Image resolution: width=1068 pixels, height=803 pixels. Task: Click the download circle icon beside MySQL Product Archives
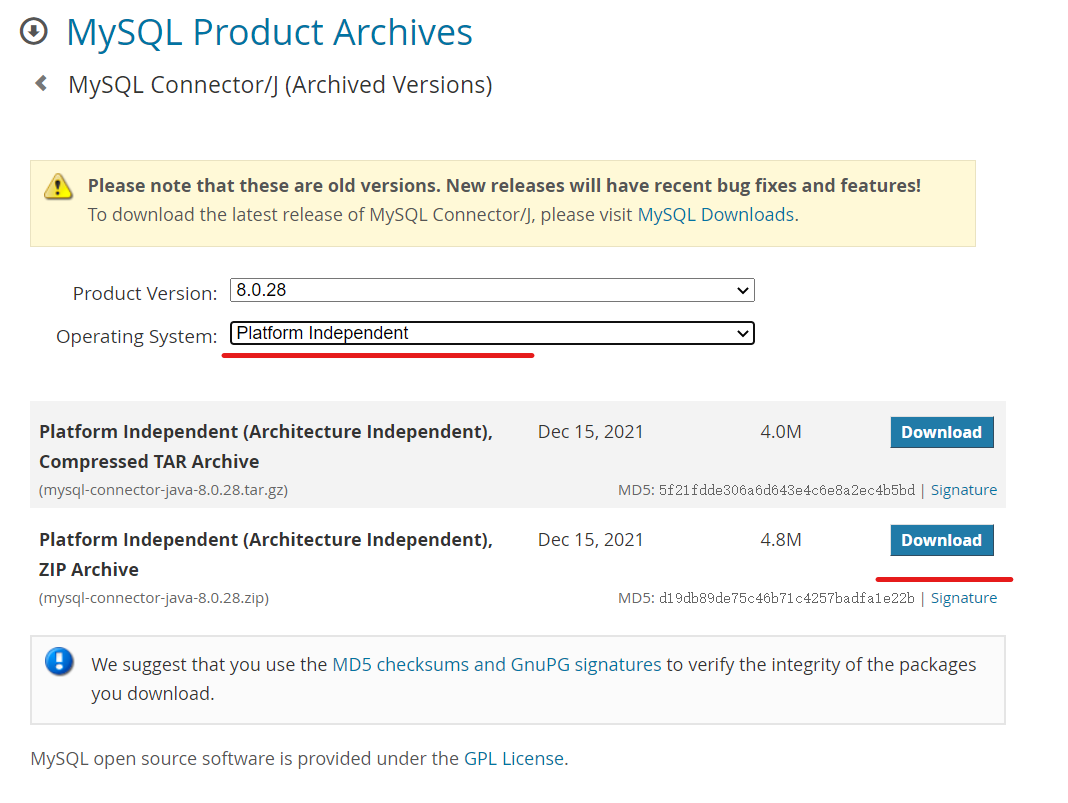33,31
